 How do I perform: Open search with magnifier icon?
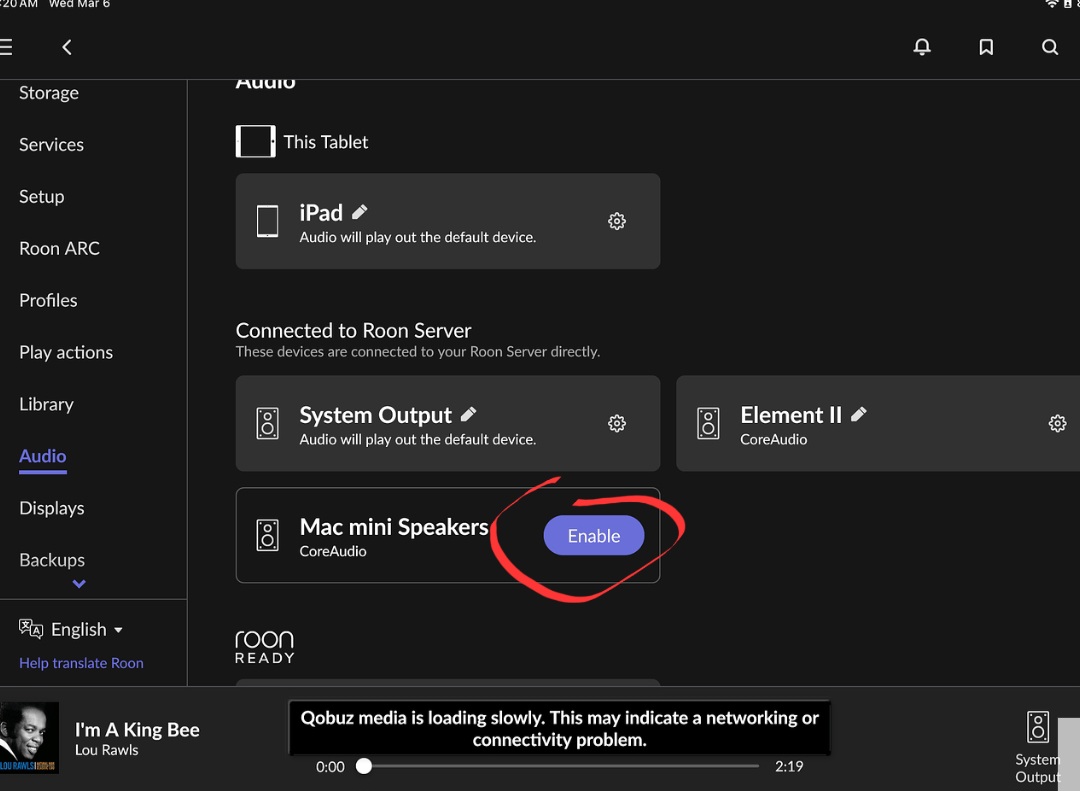point(1049,47)
